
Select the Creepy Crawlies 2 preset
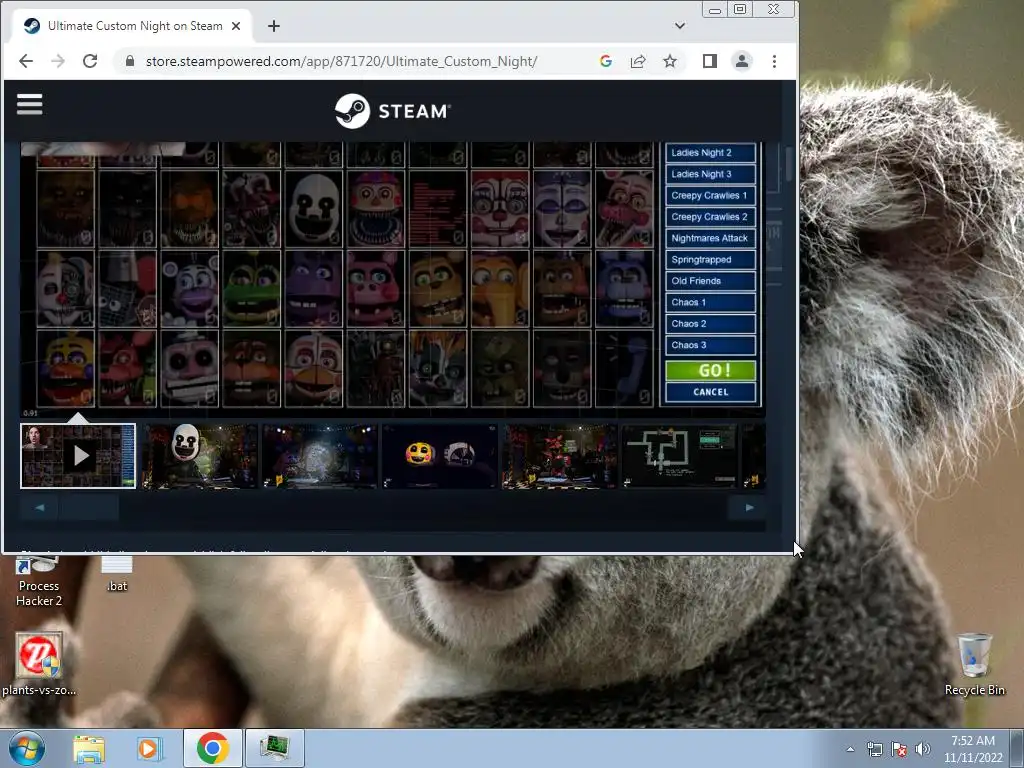(711, 217)
